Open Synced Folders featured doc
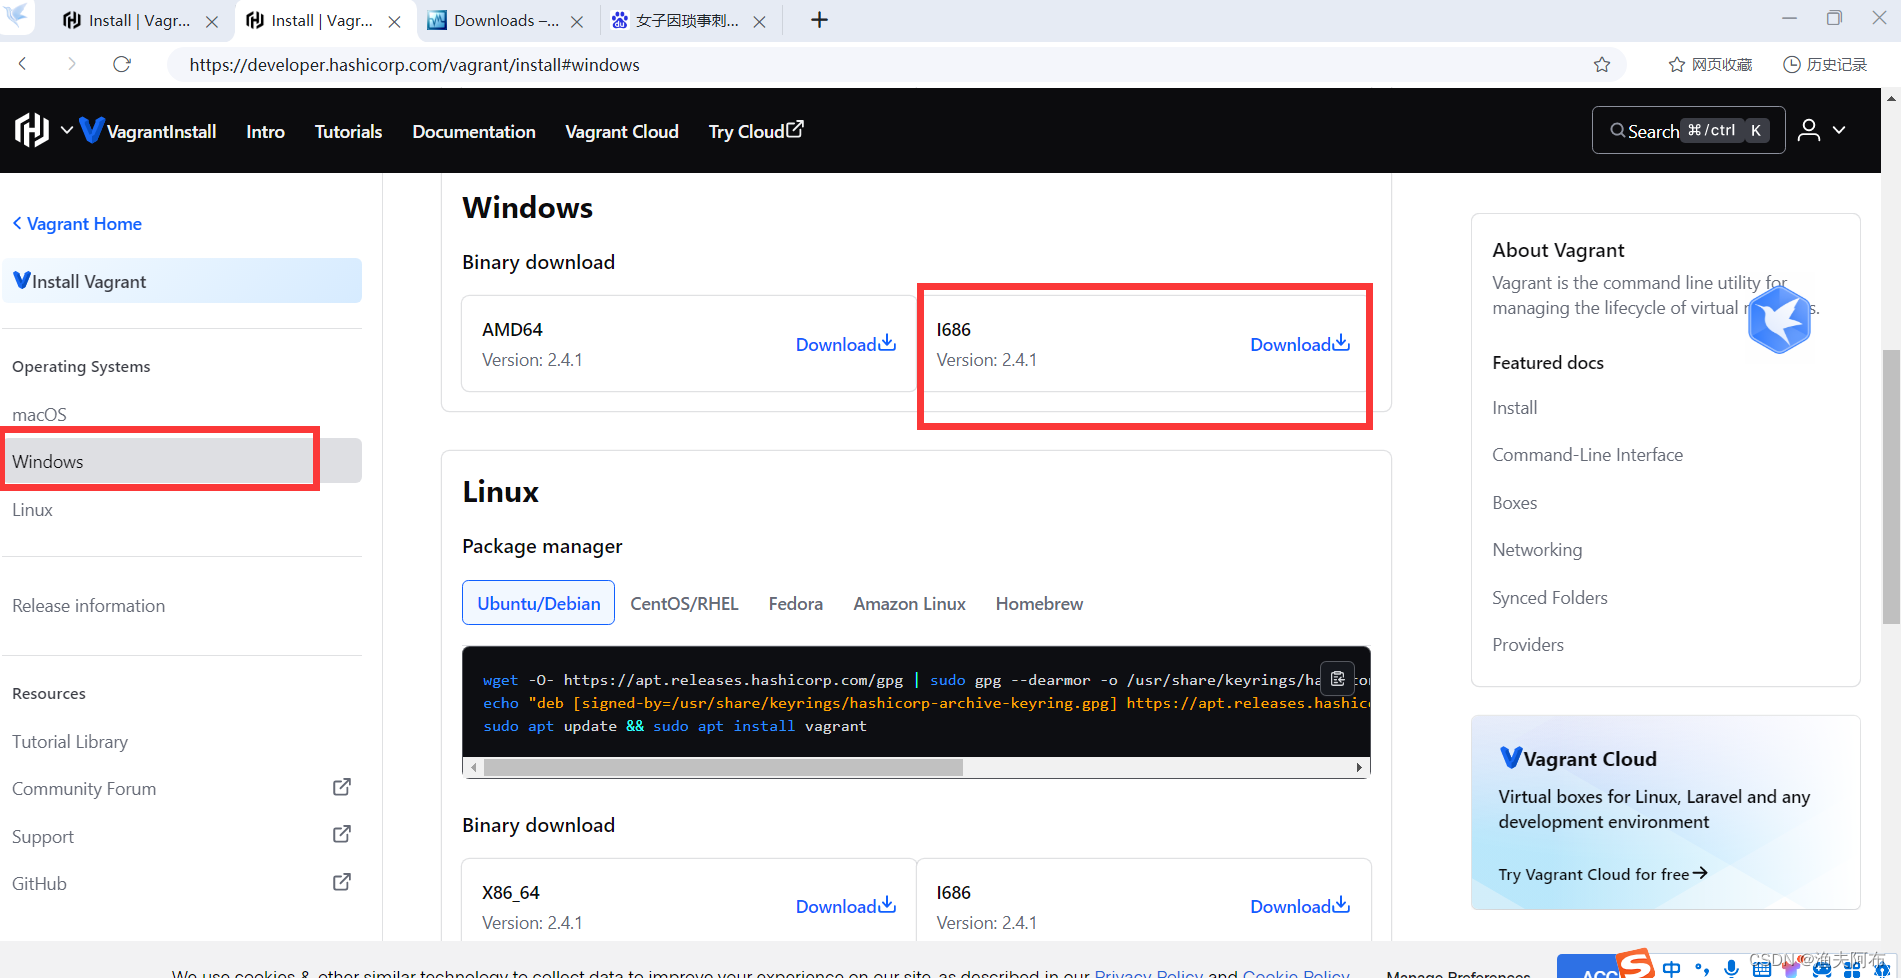 pyautogui.click(x=1549, y=597)
